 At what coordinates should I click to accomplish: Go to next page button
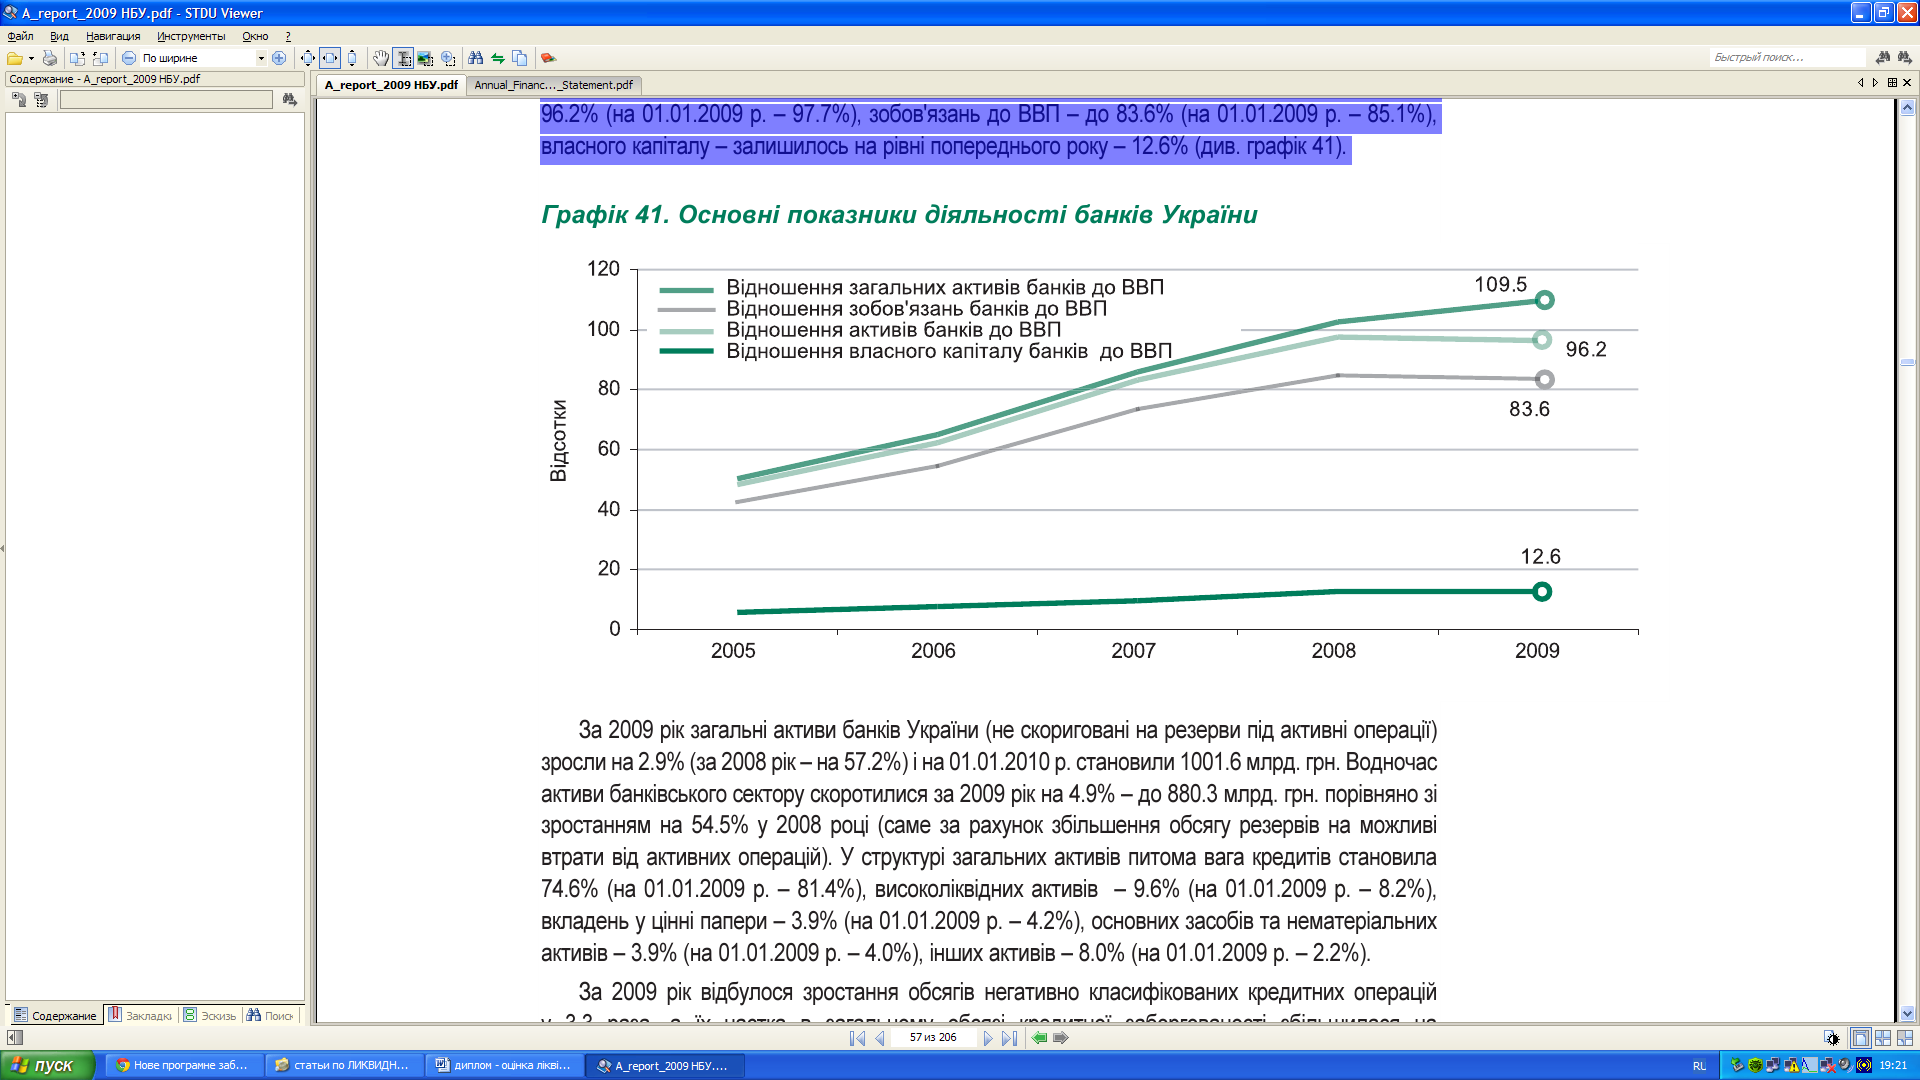[988, 1038]
